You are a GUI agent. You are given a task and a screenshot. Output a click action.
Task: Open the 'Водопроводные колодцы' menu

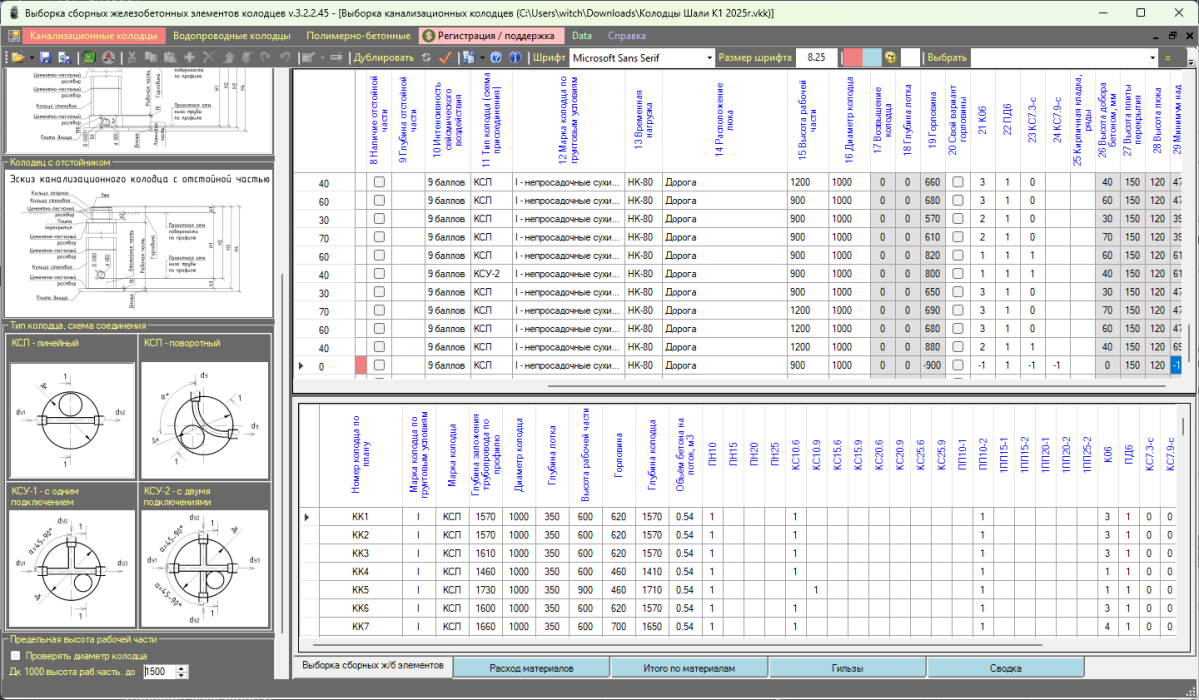click(x=231, y=36)
